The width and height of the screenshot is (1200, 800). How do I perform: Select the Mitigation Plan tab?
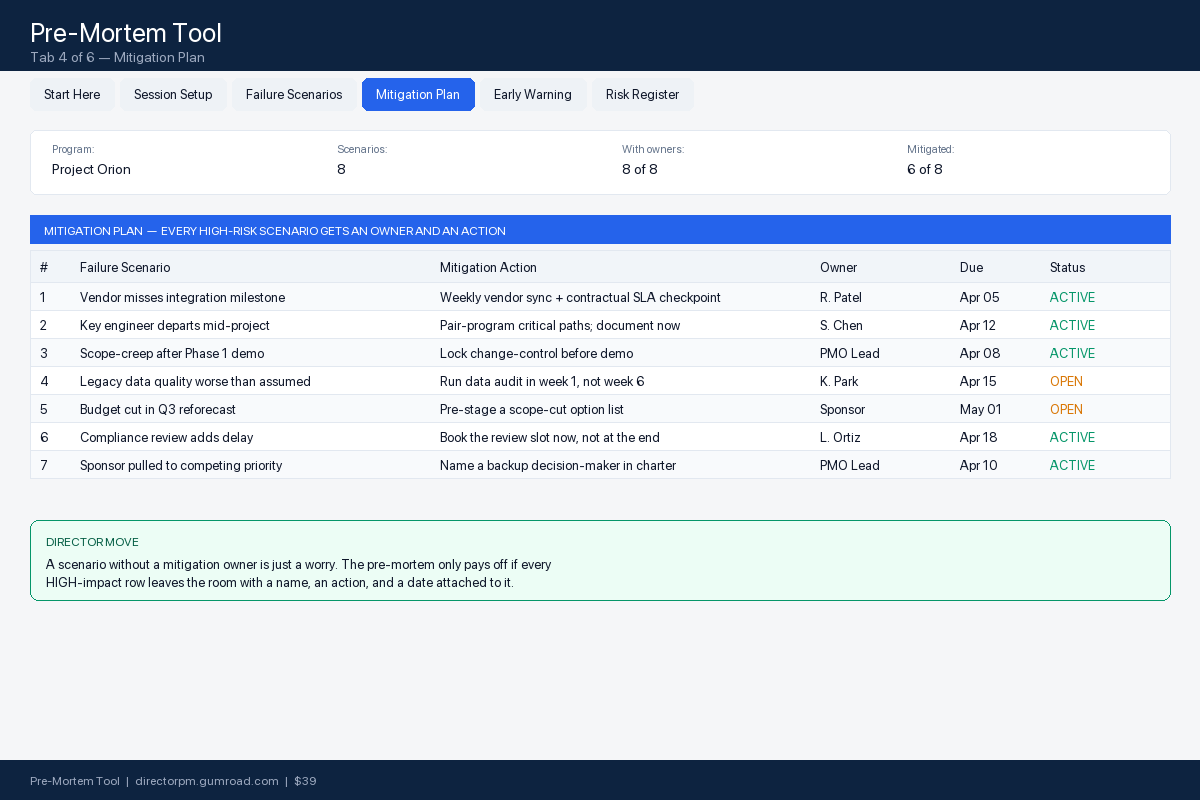[x=418, y=95]
